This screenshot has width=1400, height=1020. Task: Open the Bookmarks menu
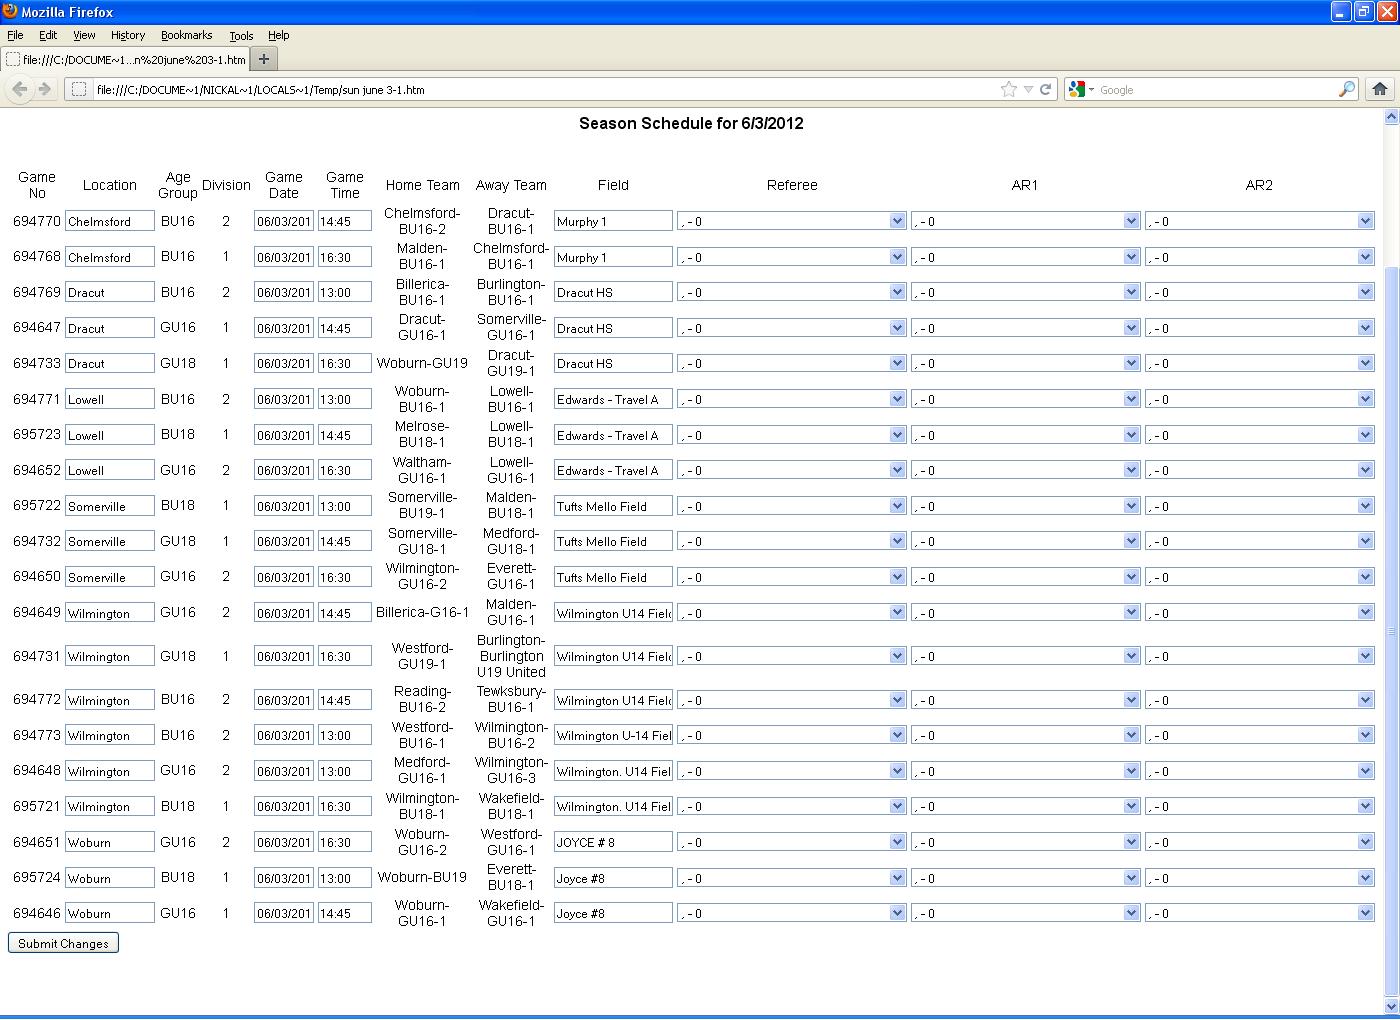point(187,35)
